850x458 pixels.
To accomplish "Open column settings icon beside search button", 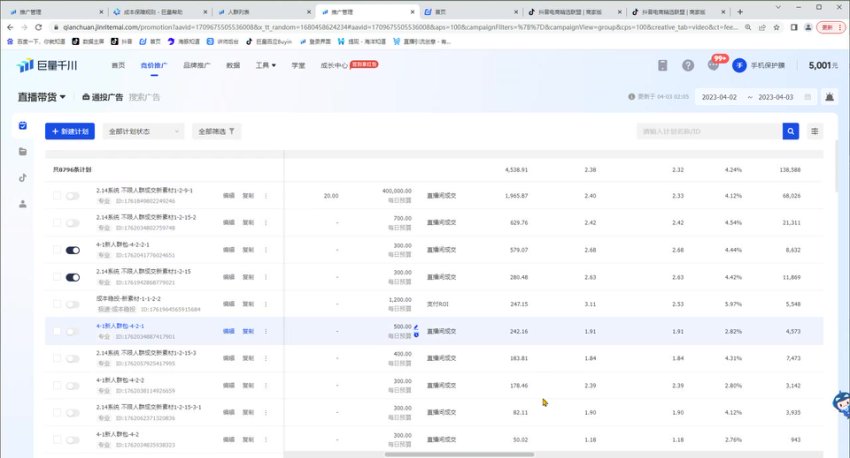I will coord(816,131).
